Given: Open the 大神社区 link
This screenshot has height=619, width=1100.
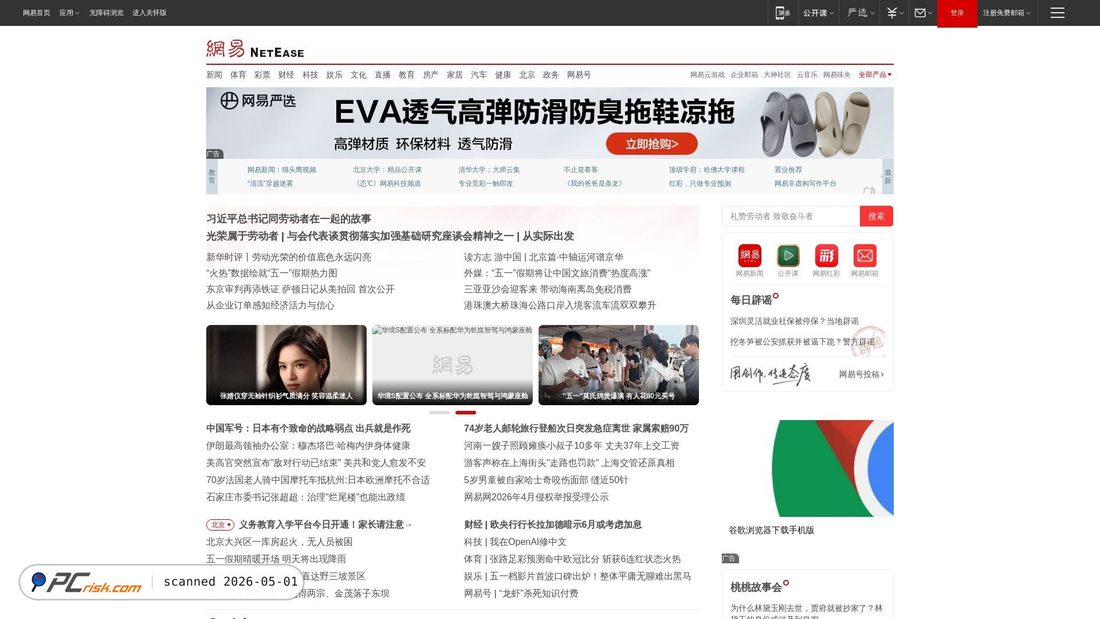Looking at the screenshot, I should pyautogui.click(x=777, y=74).
